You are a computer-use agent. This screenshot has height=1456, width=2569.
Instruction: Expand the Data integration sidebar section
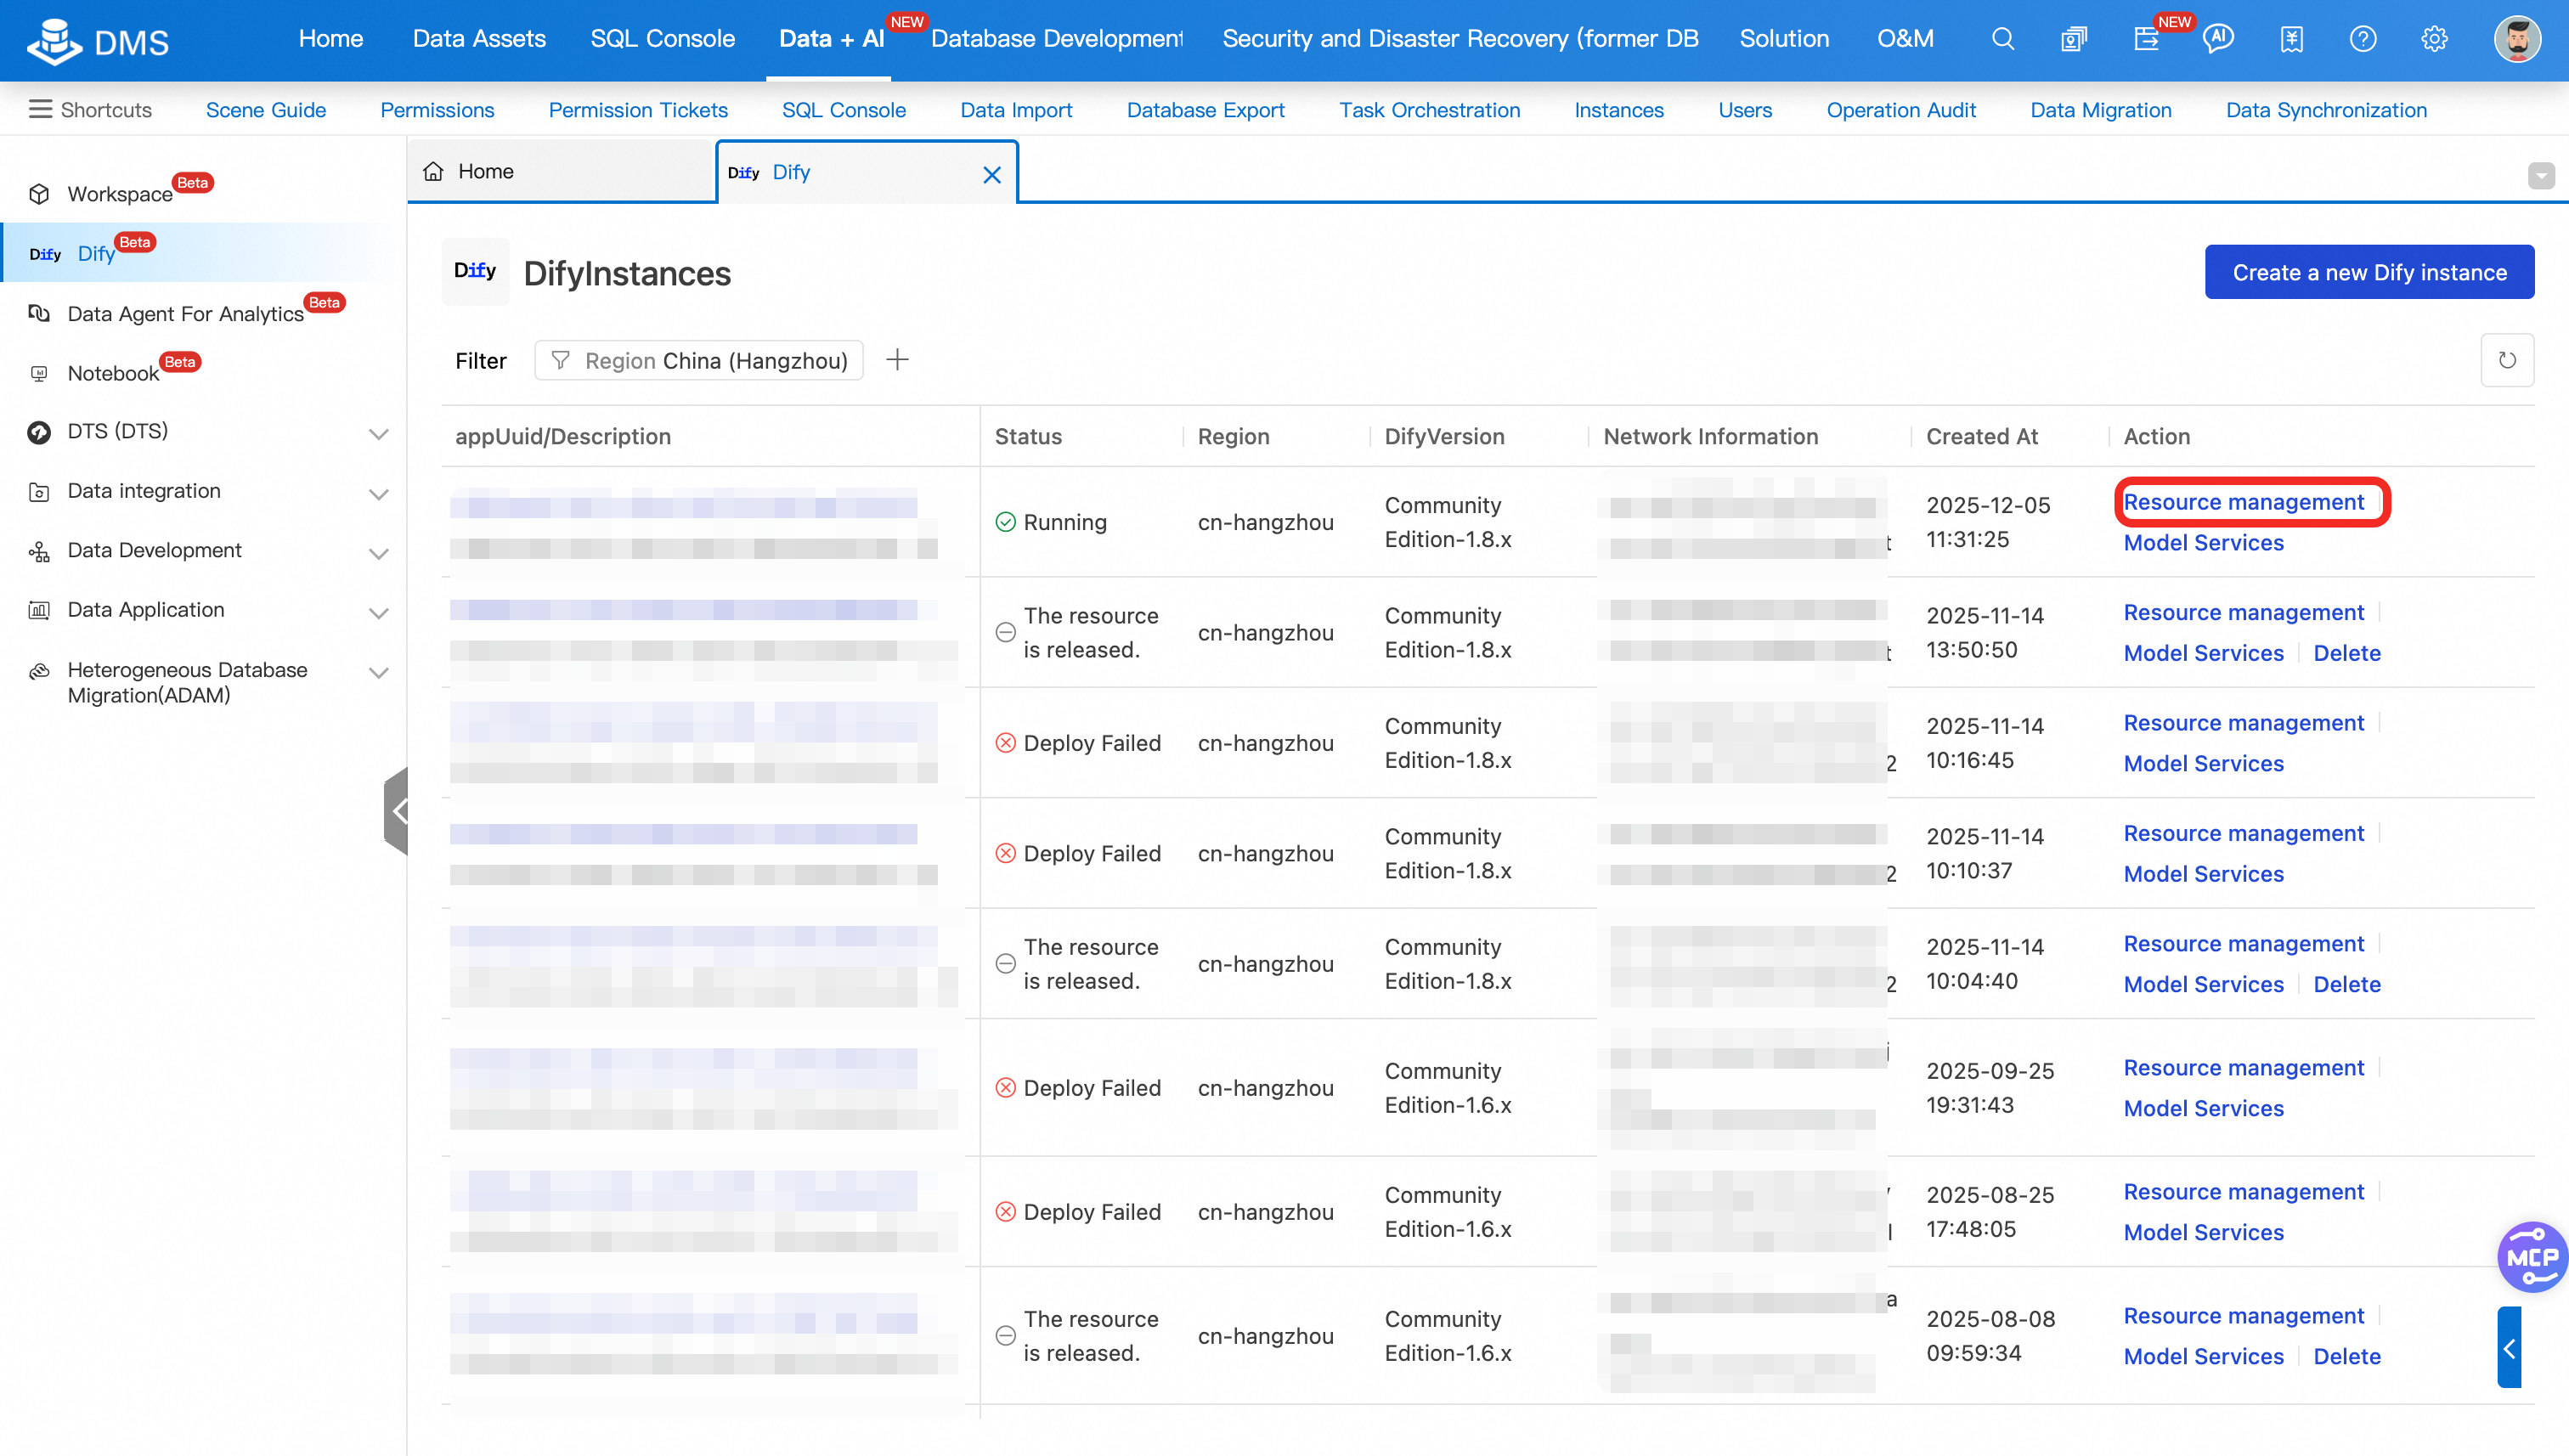click(x=378, y=493)
